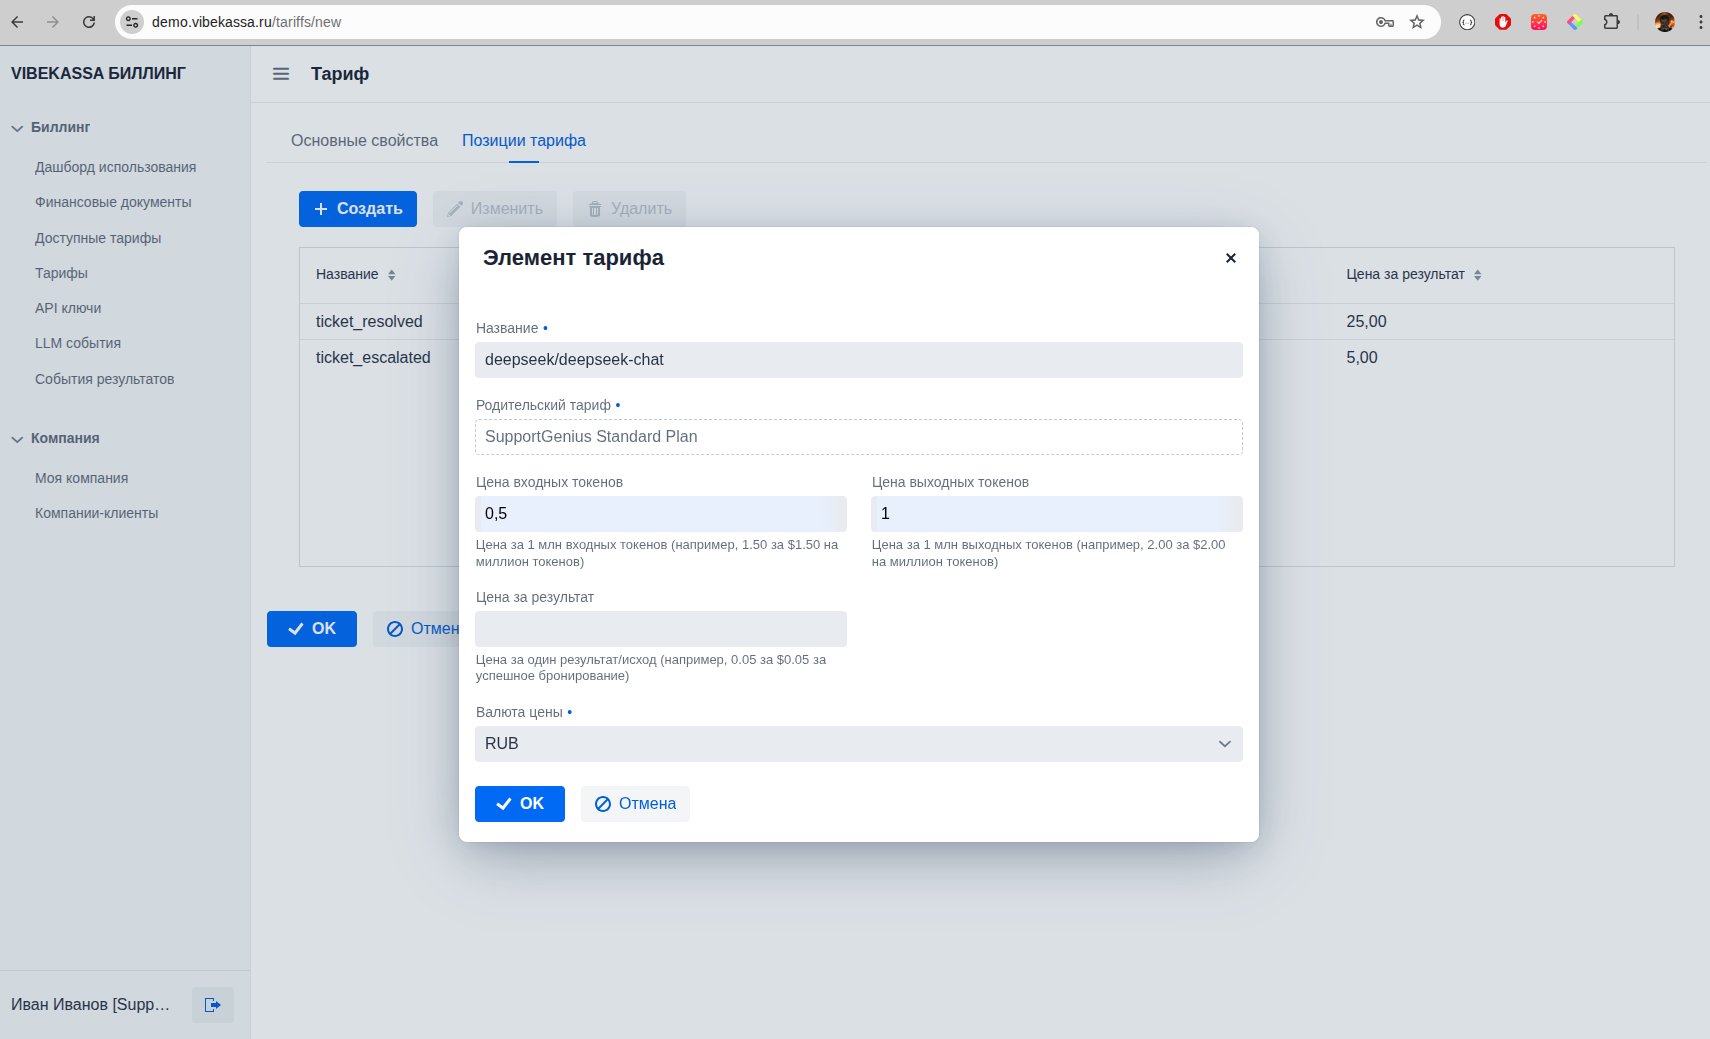Click the Цена выходных токенов field
The width and height of the screenshot is (1710, 1039).
[1056, 514]
